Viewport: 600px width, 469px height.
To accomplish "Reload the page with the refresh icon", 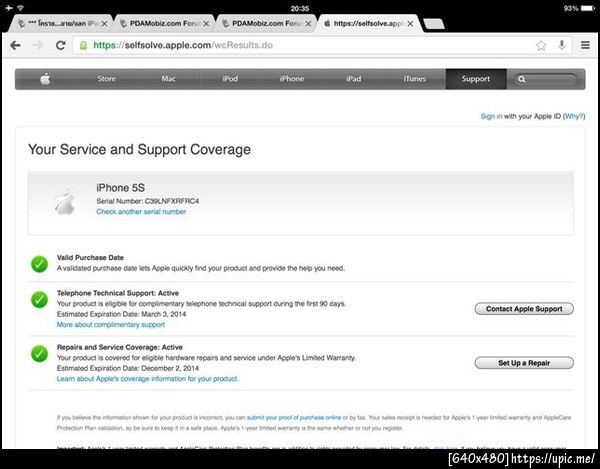I will 60,46.
